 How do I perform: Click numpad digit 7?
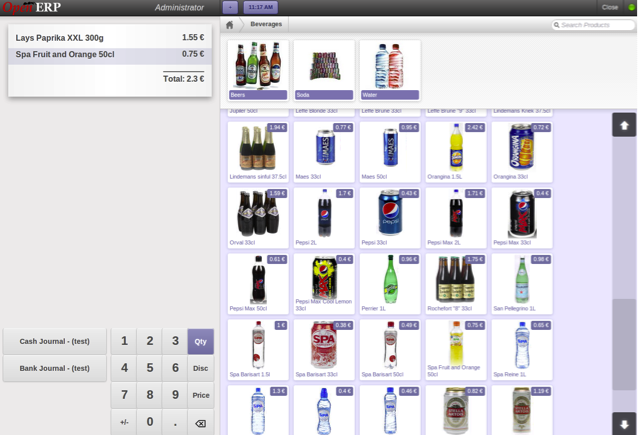(124, 395)
